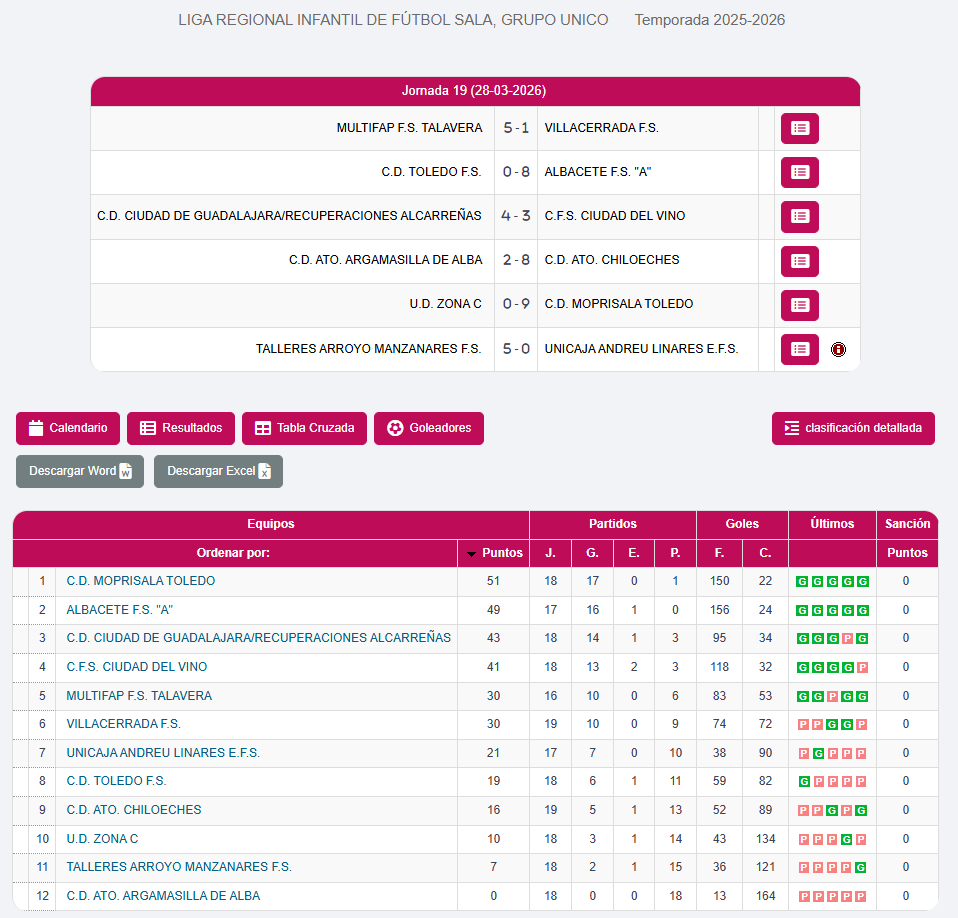Open the Resultados page

click(181, 428)
